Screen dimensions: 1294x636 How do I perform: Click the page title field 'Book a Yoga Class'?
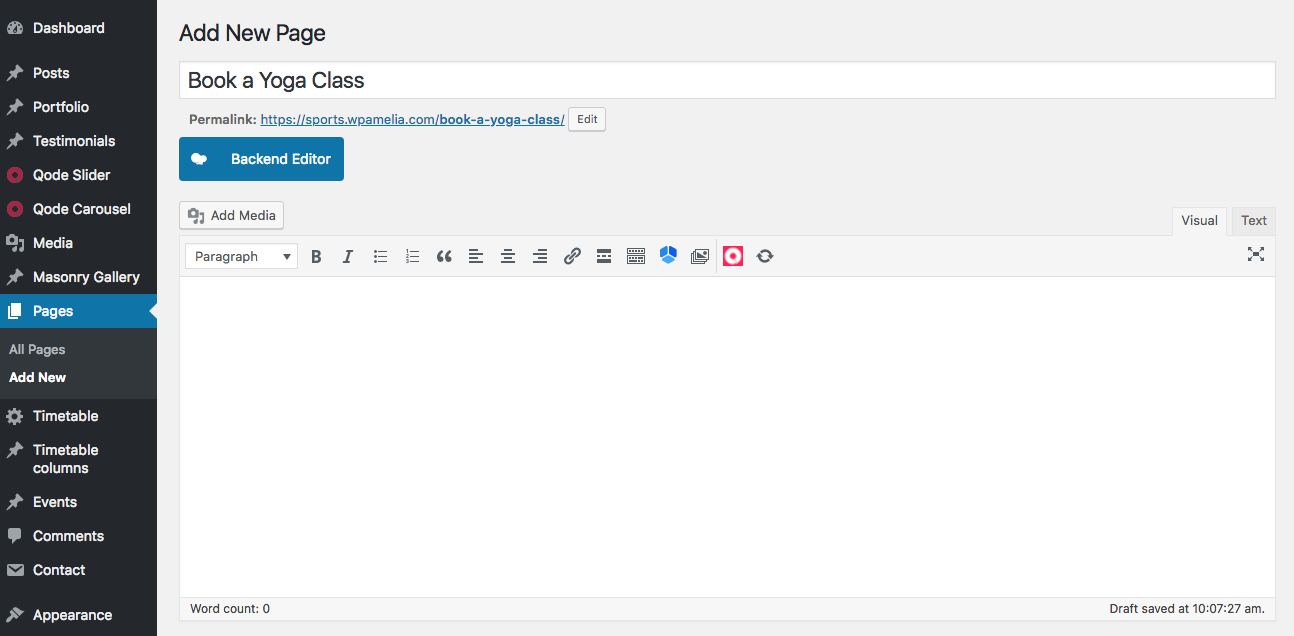tap(727, 80)
